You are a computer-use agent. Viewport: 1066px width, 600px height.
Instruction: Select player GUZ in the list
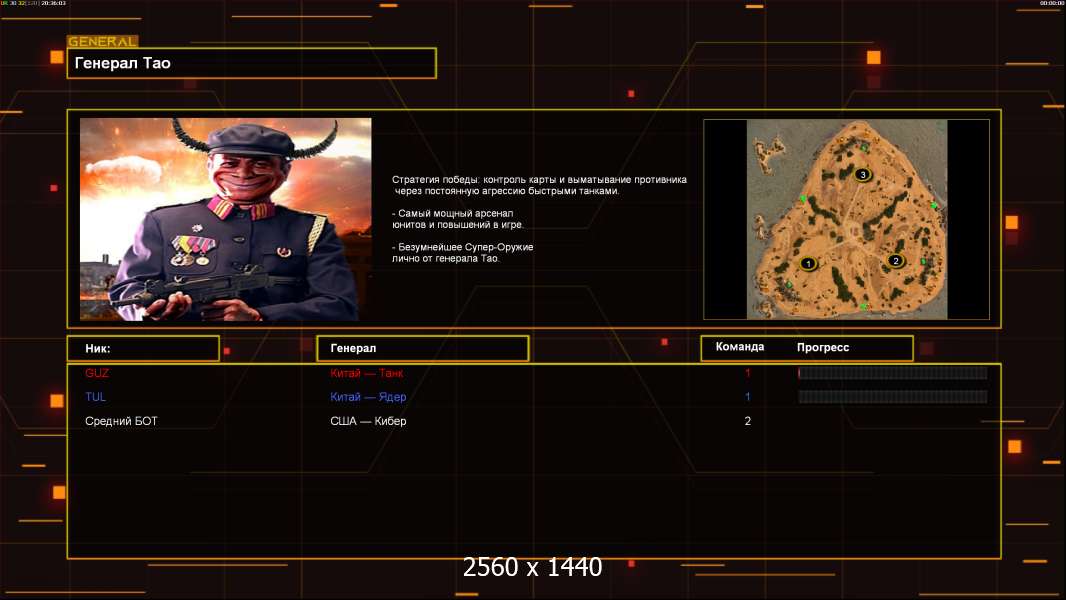[97, 373]
